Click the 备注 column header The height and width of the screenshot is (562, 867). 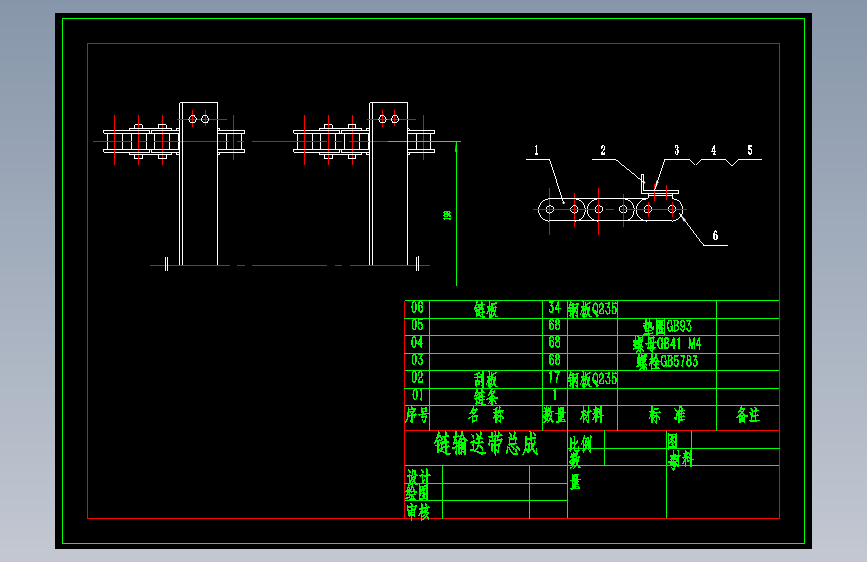pos(748,415)
